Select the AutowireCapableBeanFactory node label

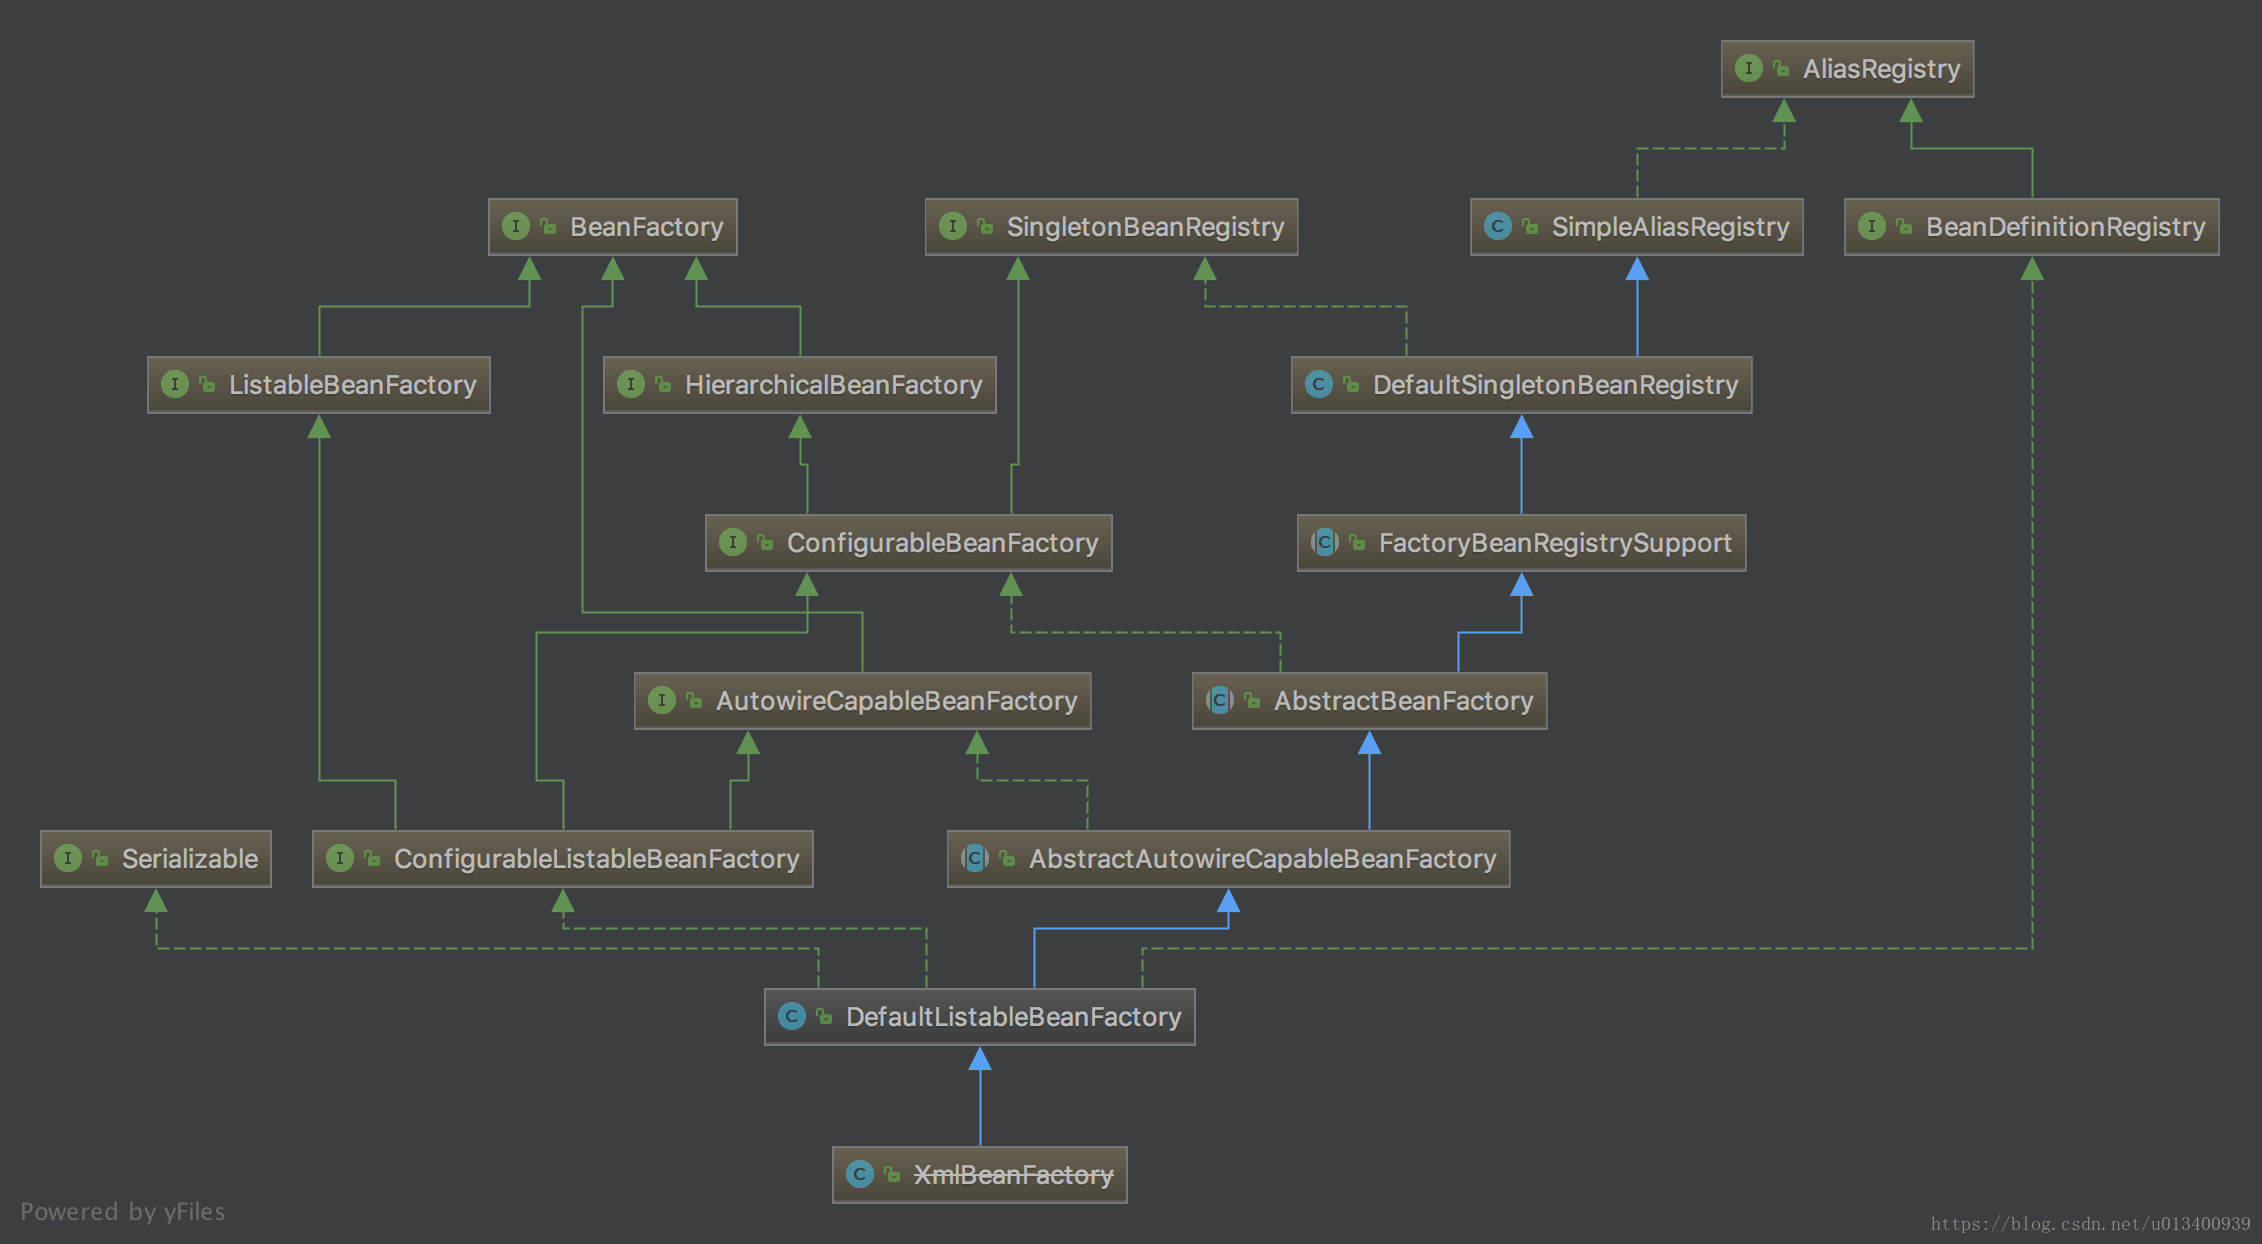click(x=896, y=701)
